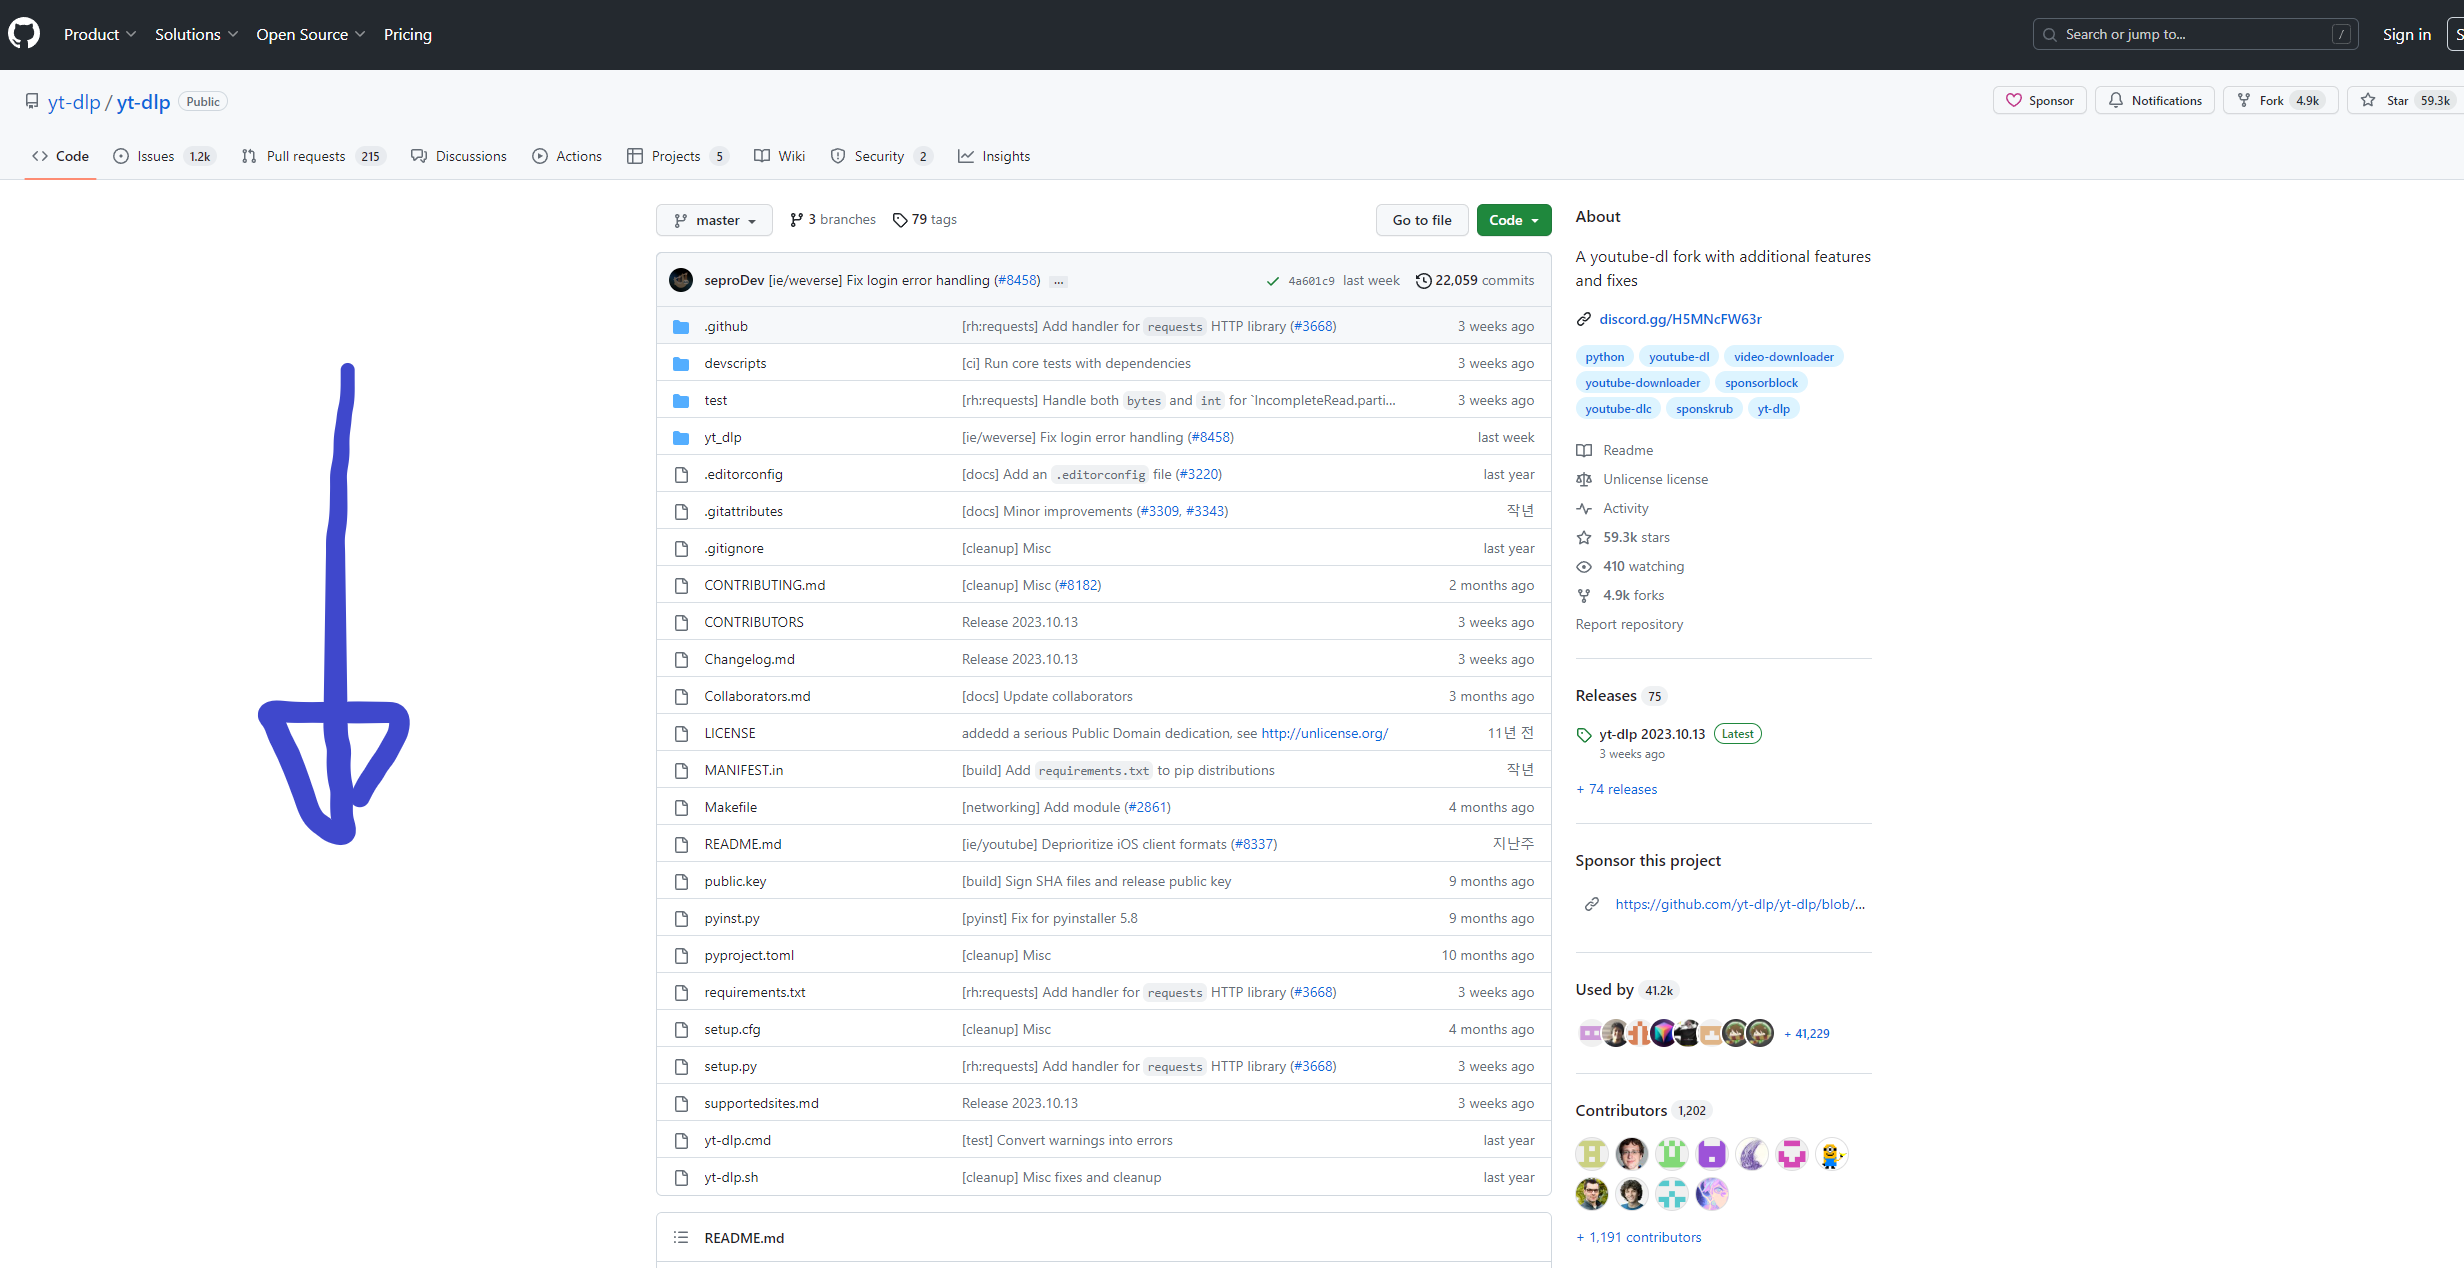Click the yt_dlp folder icon
2464x1268 pixels.
(681, 438)
